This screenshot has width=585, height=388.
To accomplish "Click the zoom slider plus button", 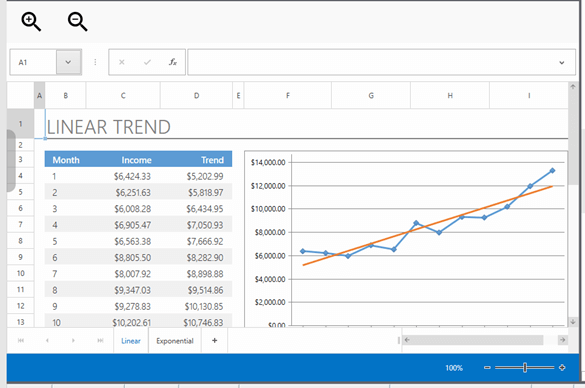I will pyautogui.click(x=562, y=367).
